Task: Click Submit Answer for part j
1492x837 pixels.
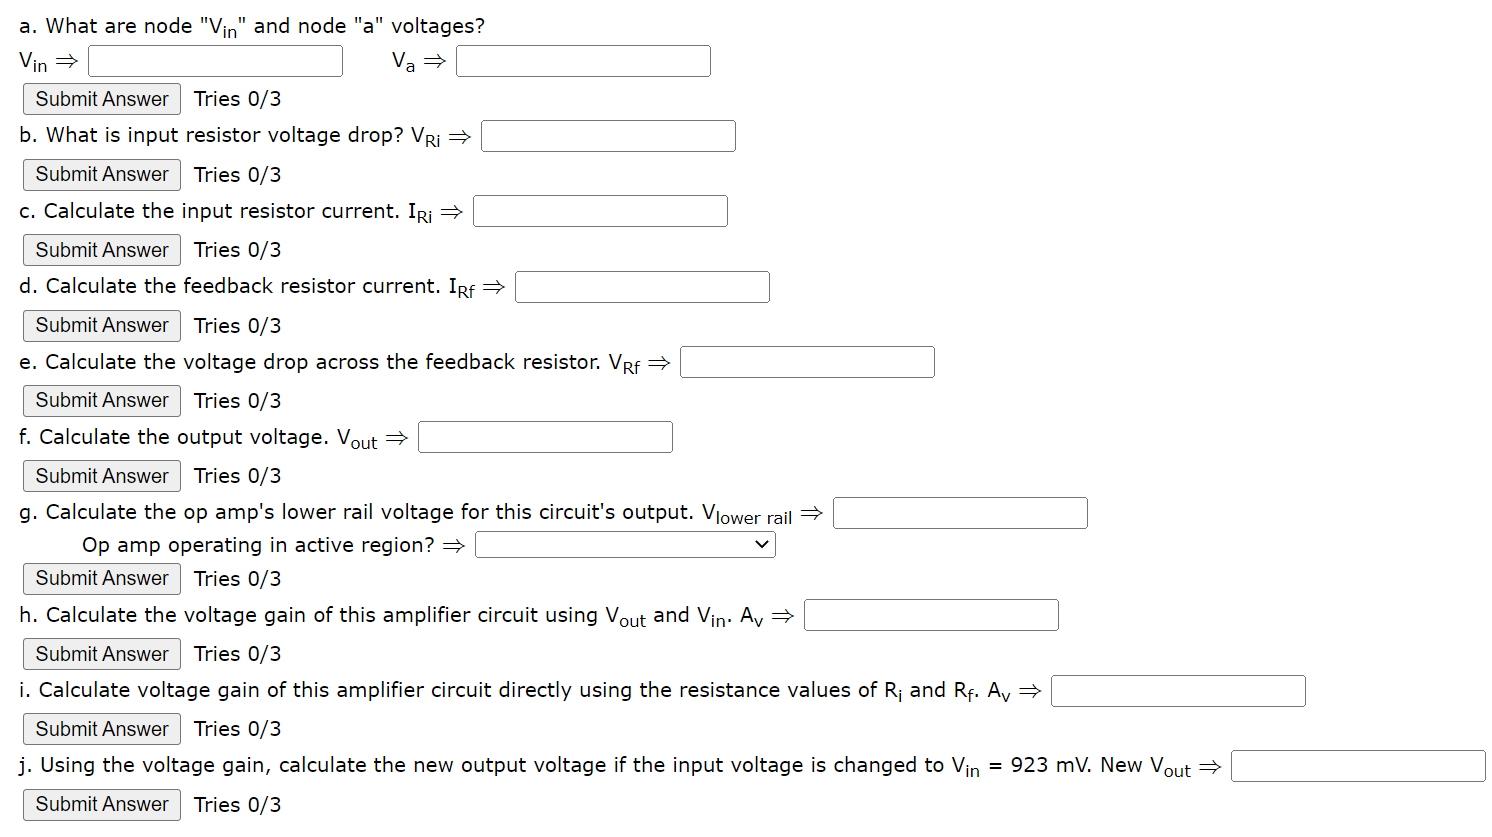Action: coord(101,804)
